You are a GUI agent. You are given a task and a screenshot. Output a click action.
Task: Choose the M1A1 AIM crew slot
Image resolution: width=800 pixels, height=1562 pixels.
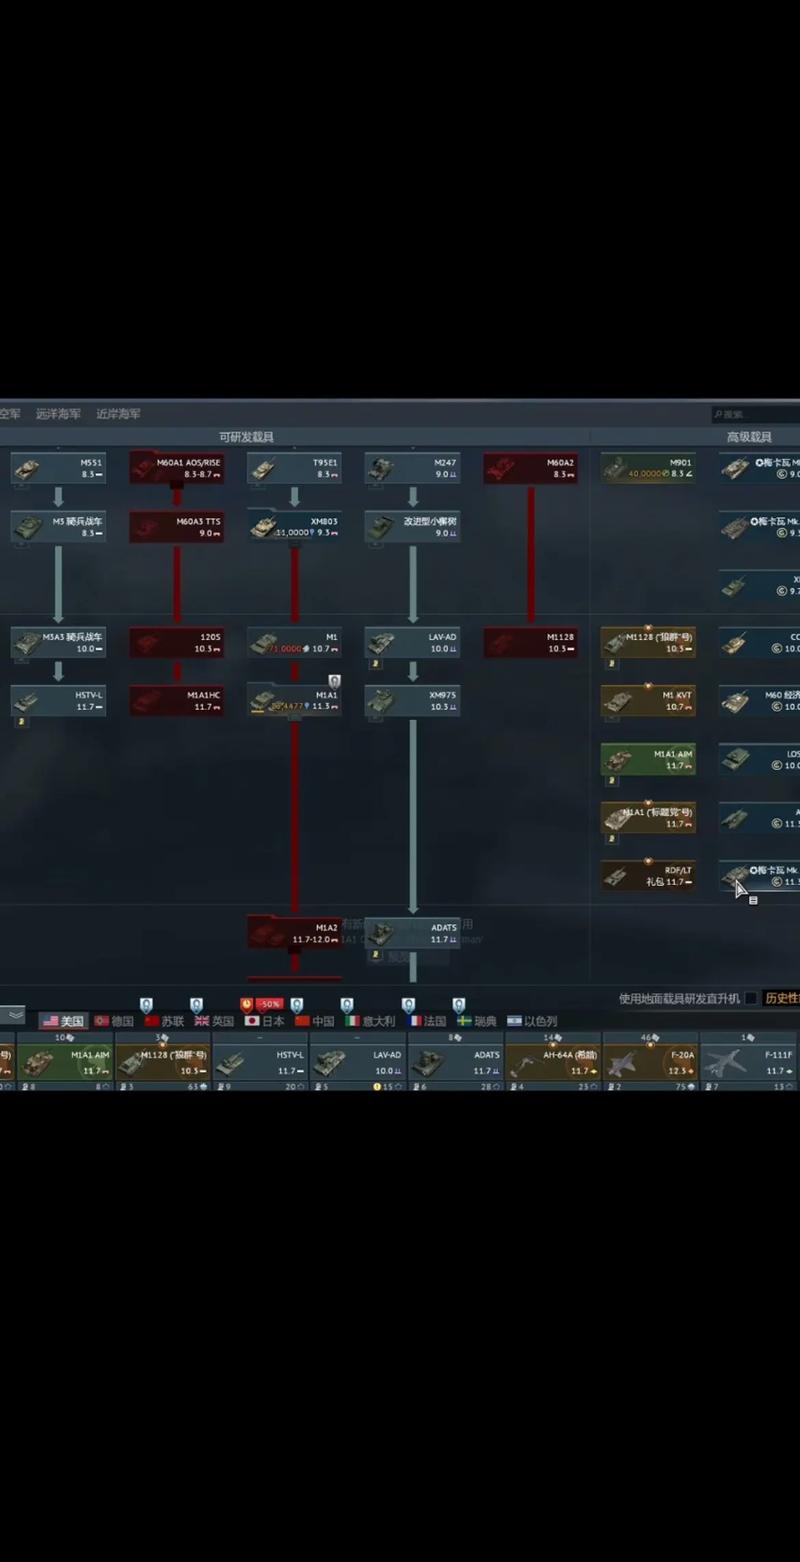click(65, 1062)
